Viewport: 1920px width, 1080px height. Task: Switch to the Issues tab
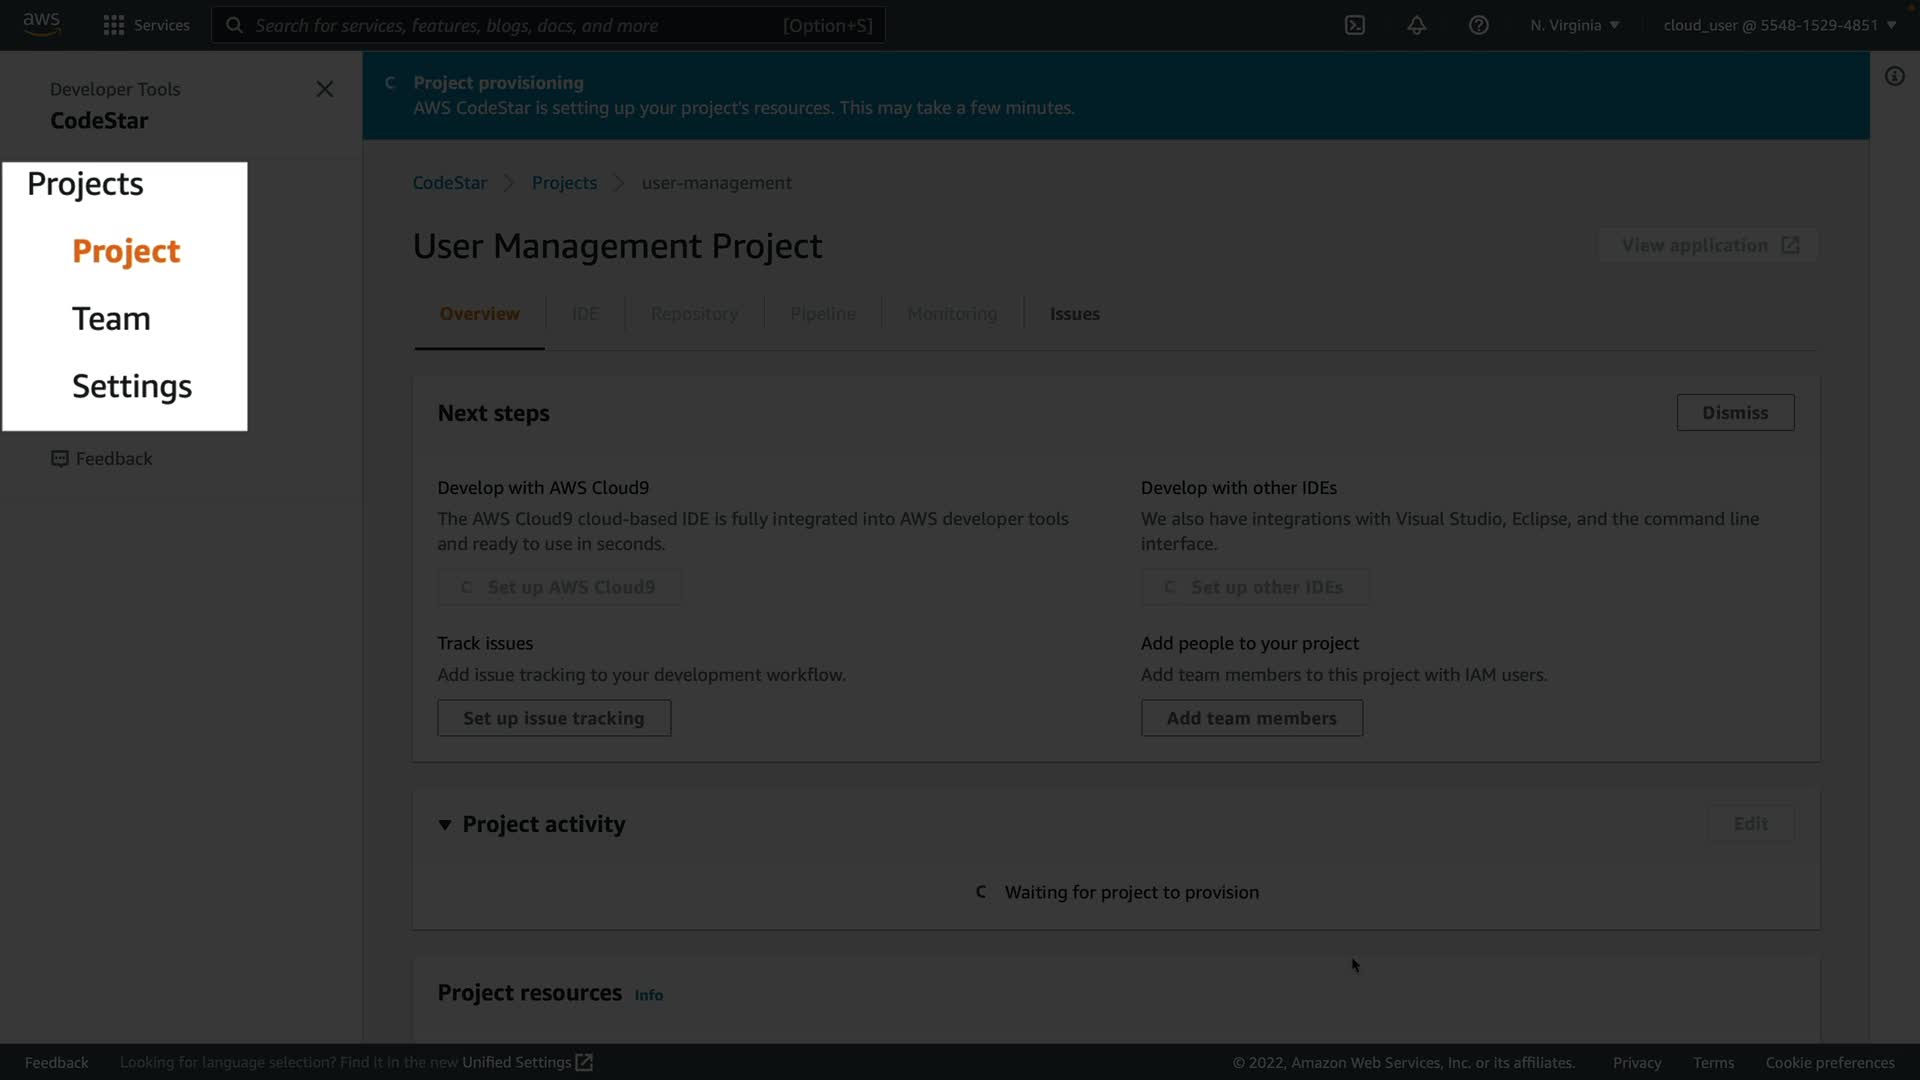click(x=1074, y=314)
